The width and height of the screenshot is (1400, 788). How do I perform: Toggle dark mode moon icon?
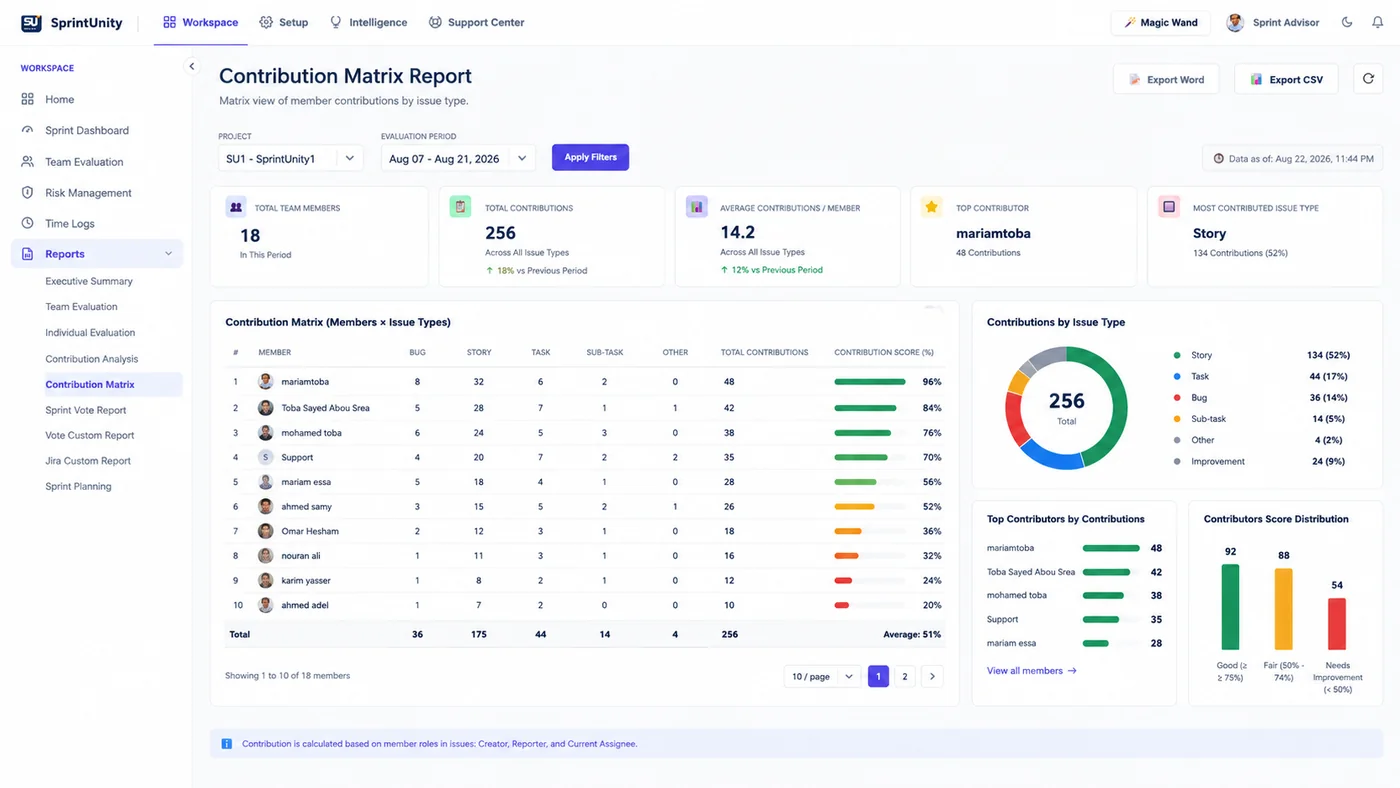1347,22
